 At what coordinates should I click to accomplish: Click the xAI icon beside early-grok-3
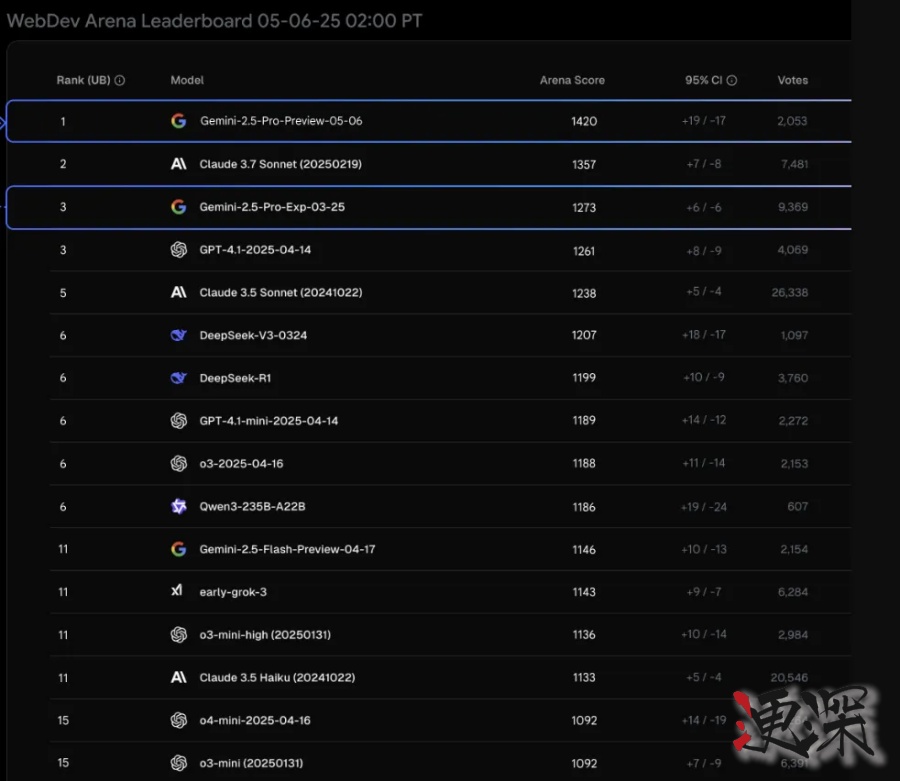click(x=178, y=591)
